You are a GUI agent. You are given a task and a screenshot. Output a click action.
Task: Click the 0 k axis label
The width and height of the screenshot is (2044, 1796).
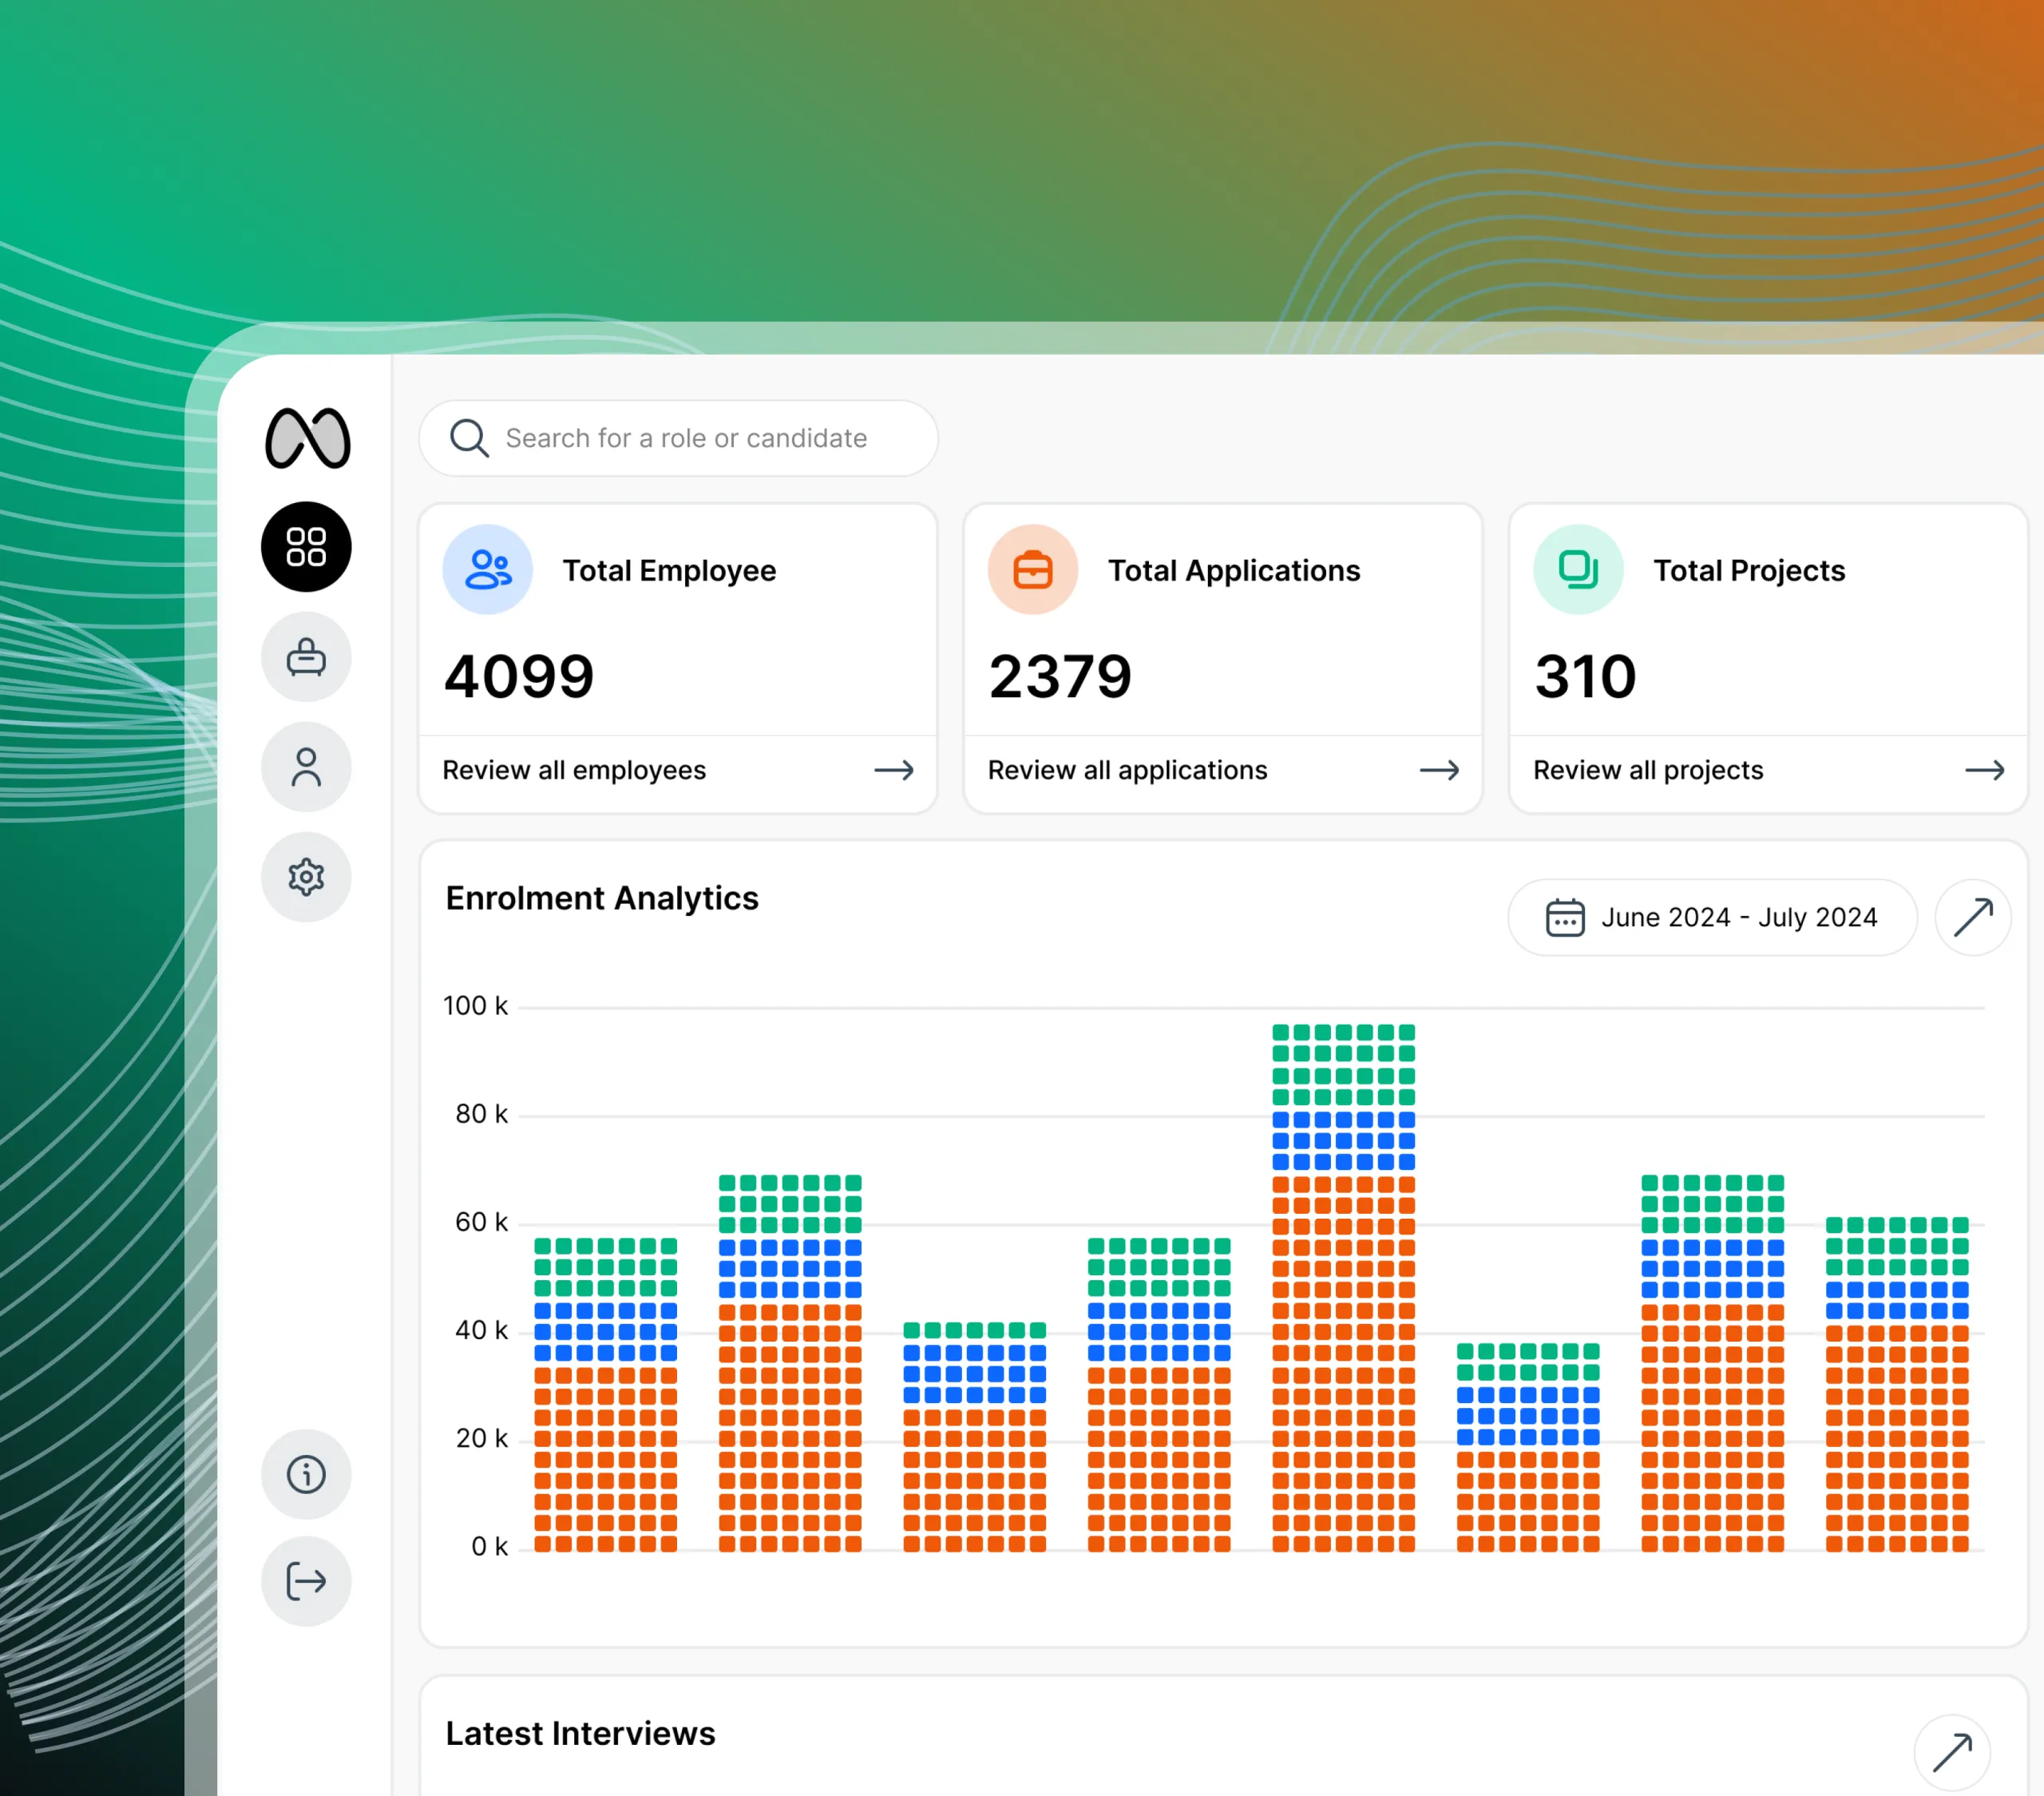pos(489,1546)
